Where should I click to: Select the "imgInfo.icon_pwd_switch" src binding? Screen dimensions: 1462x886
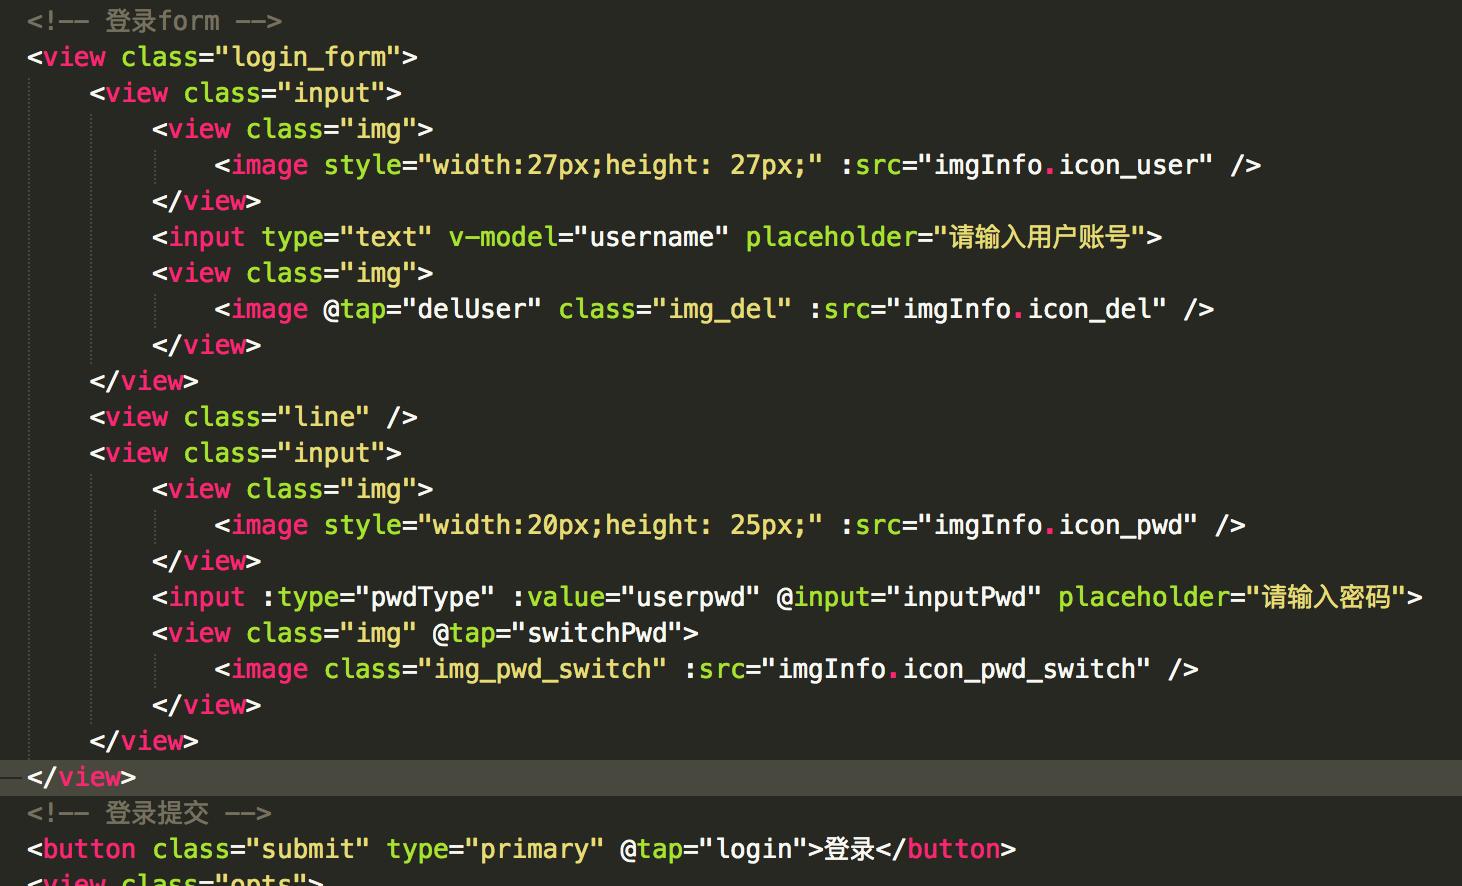[x=957, y=669]
